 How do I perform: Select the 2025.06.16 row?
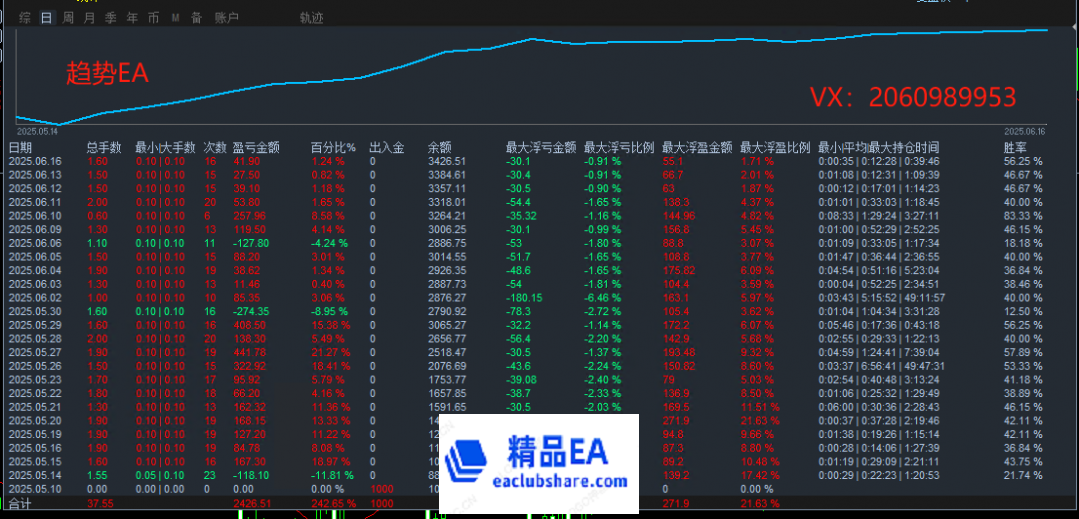[35, 161]
